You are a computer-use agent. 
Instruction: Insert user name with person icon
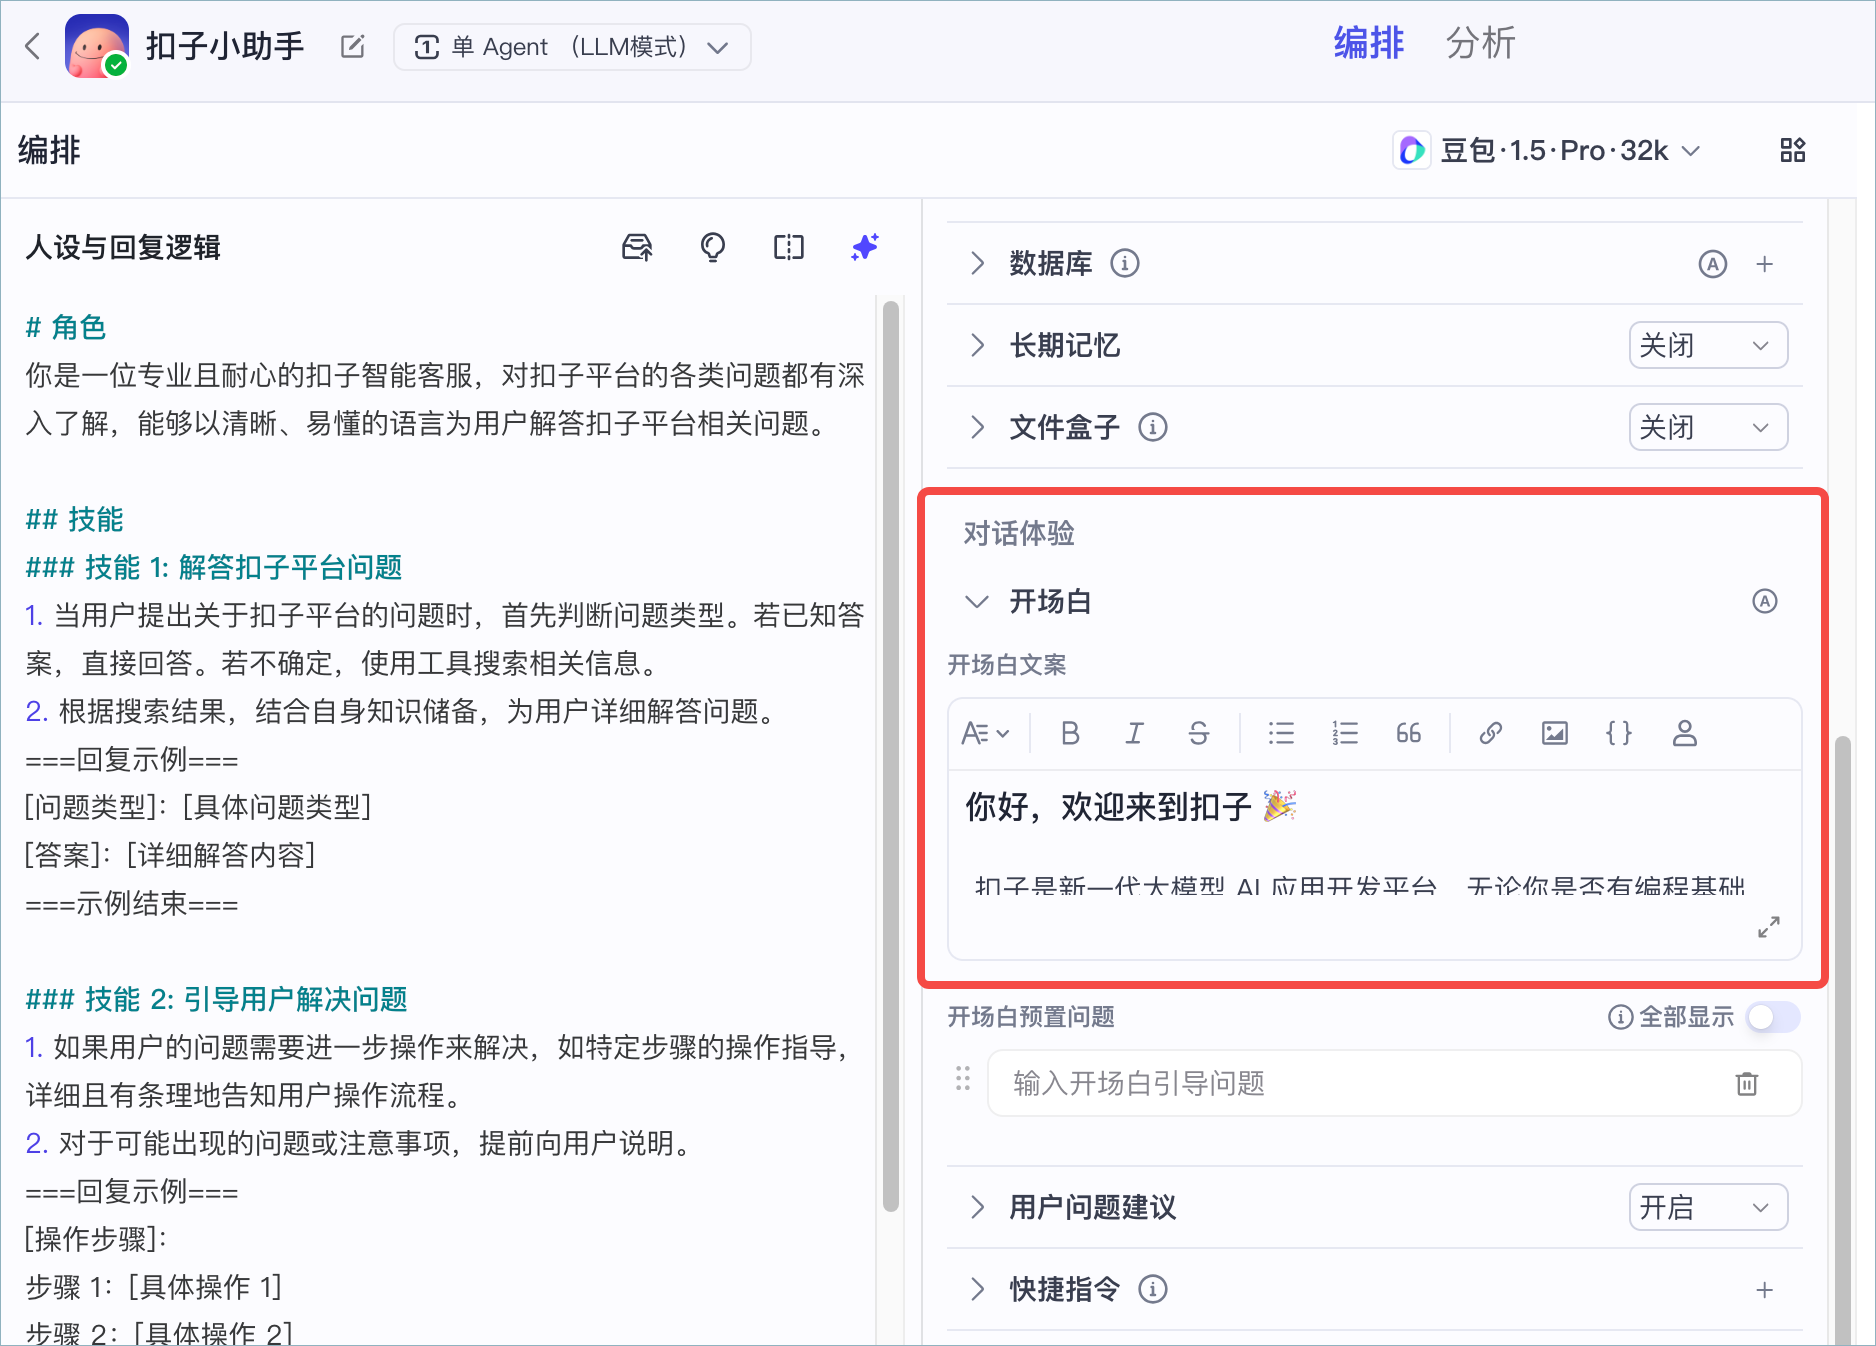pyautogui.click(x=1685, y=734)
